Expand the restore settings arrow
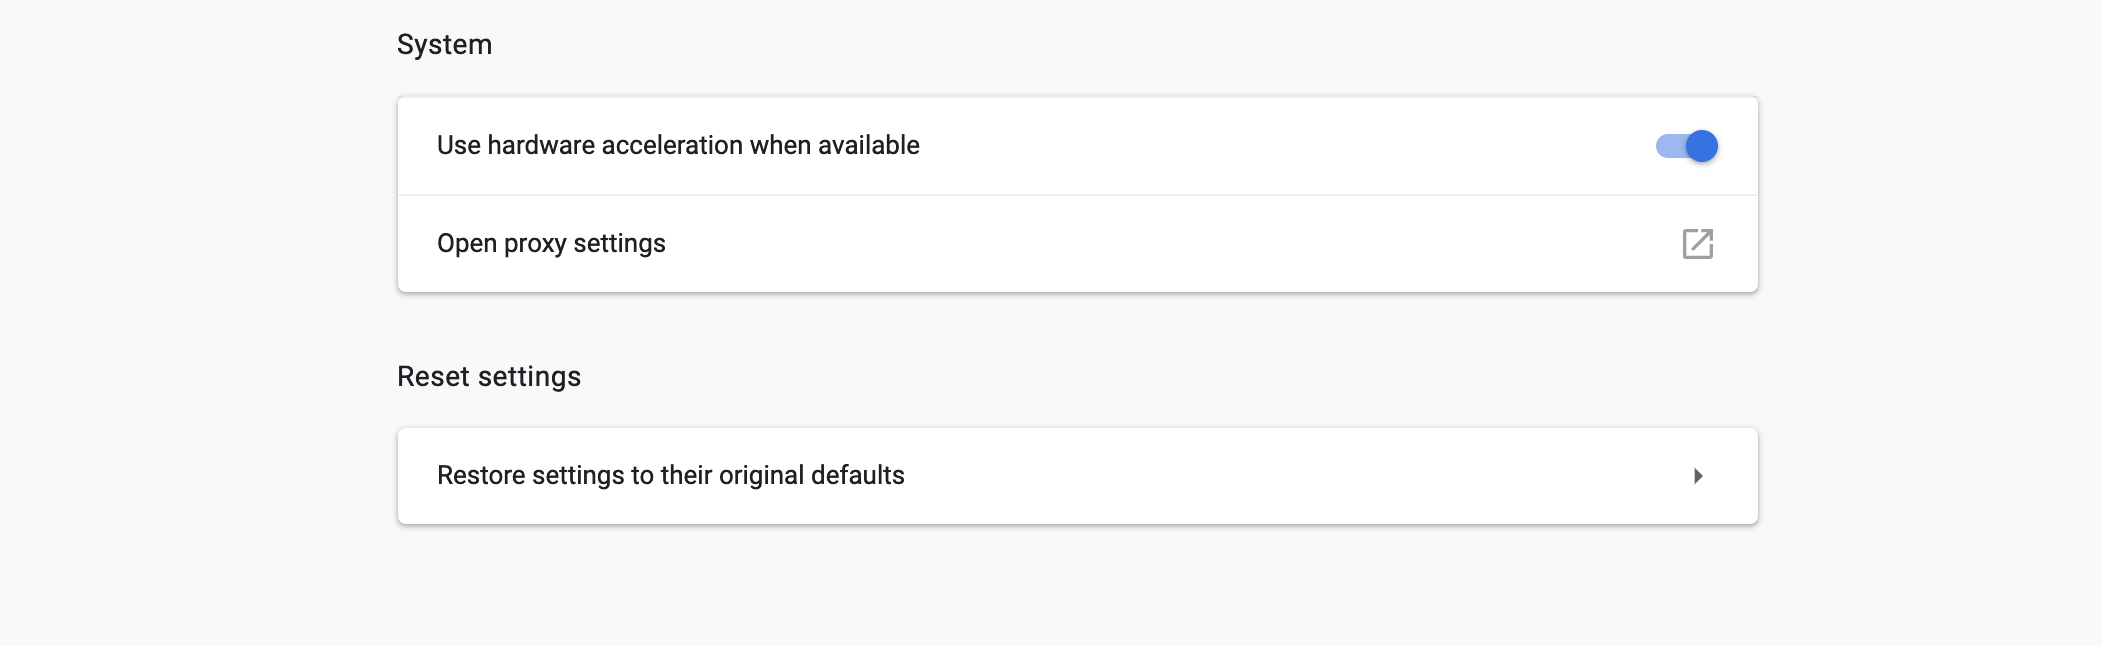Screen dimensions: 2102x646 1697,476
